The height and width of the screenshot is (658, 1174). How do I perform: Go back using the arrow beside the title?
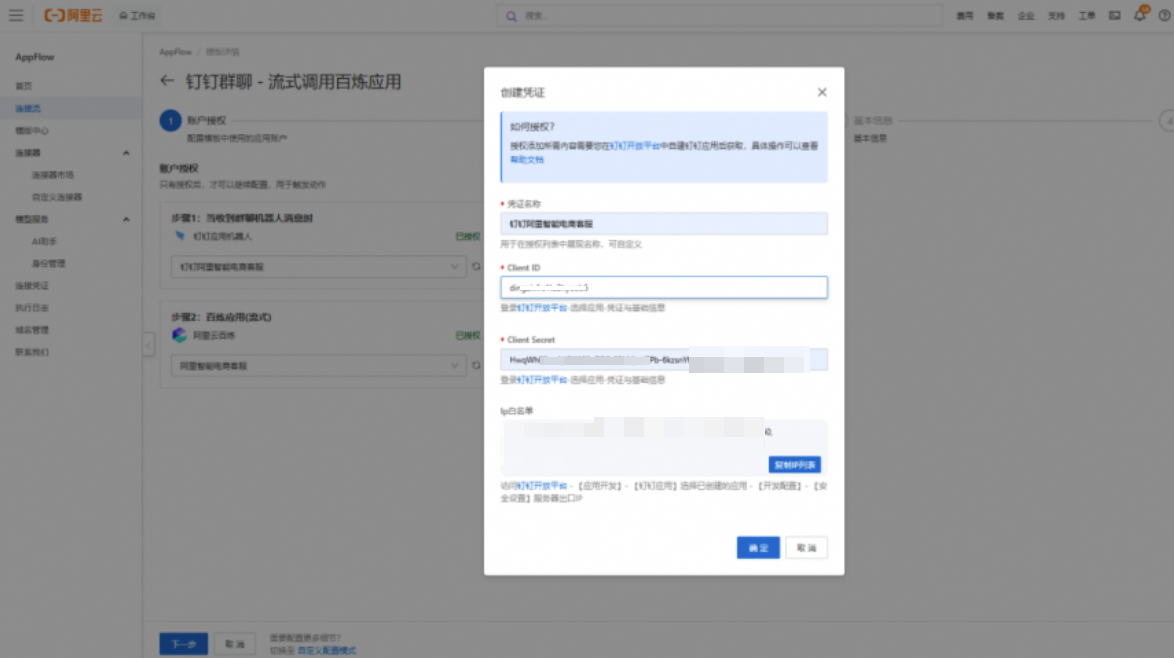(167, 81)
